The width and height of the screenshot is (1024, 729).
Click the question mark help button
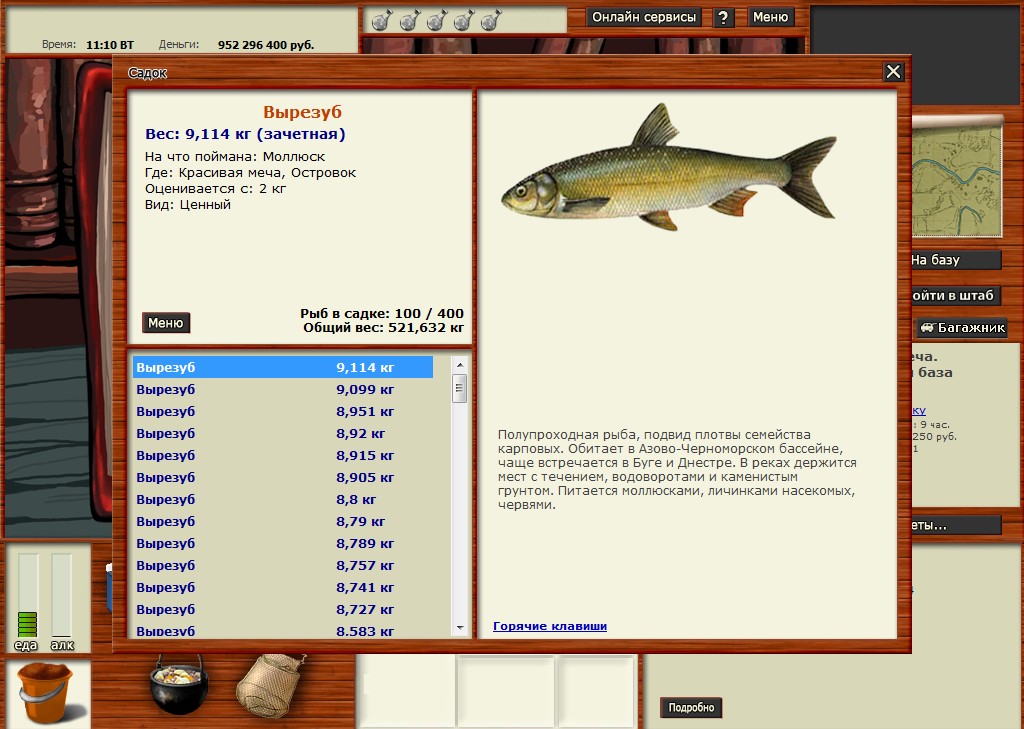pyautogui.click(x=723, y=18)
